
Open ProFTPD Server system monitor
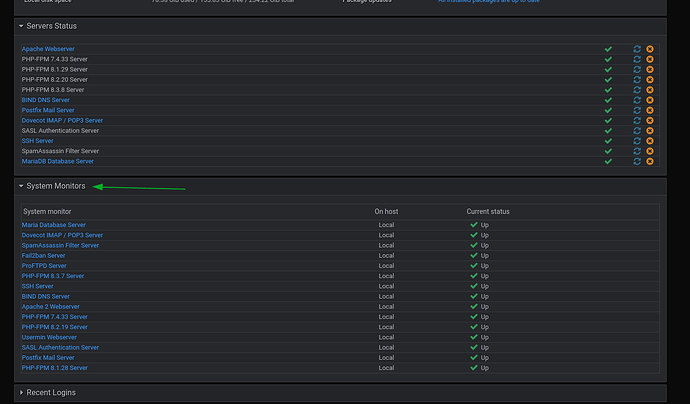point(44,266)
